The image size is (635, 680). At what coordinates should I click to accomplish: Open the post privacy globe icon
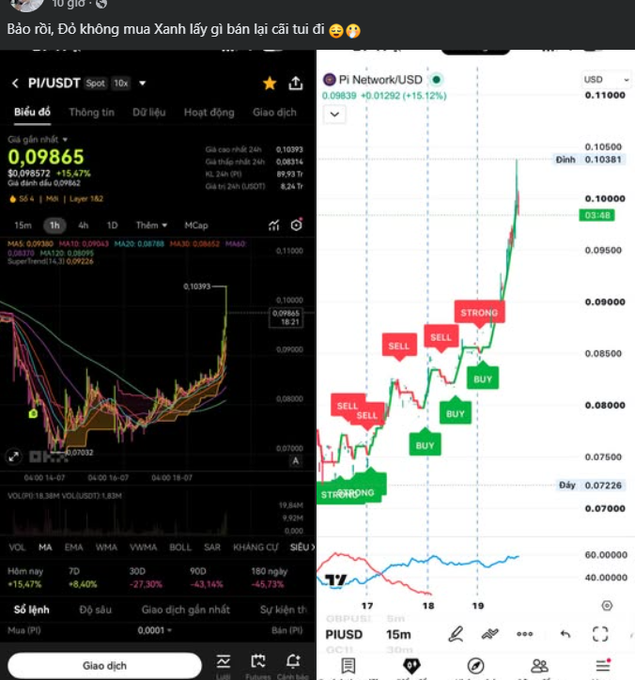(x=101, y=4)
